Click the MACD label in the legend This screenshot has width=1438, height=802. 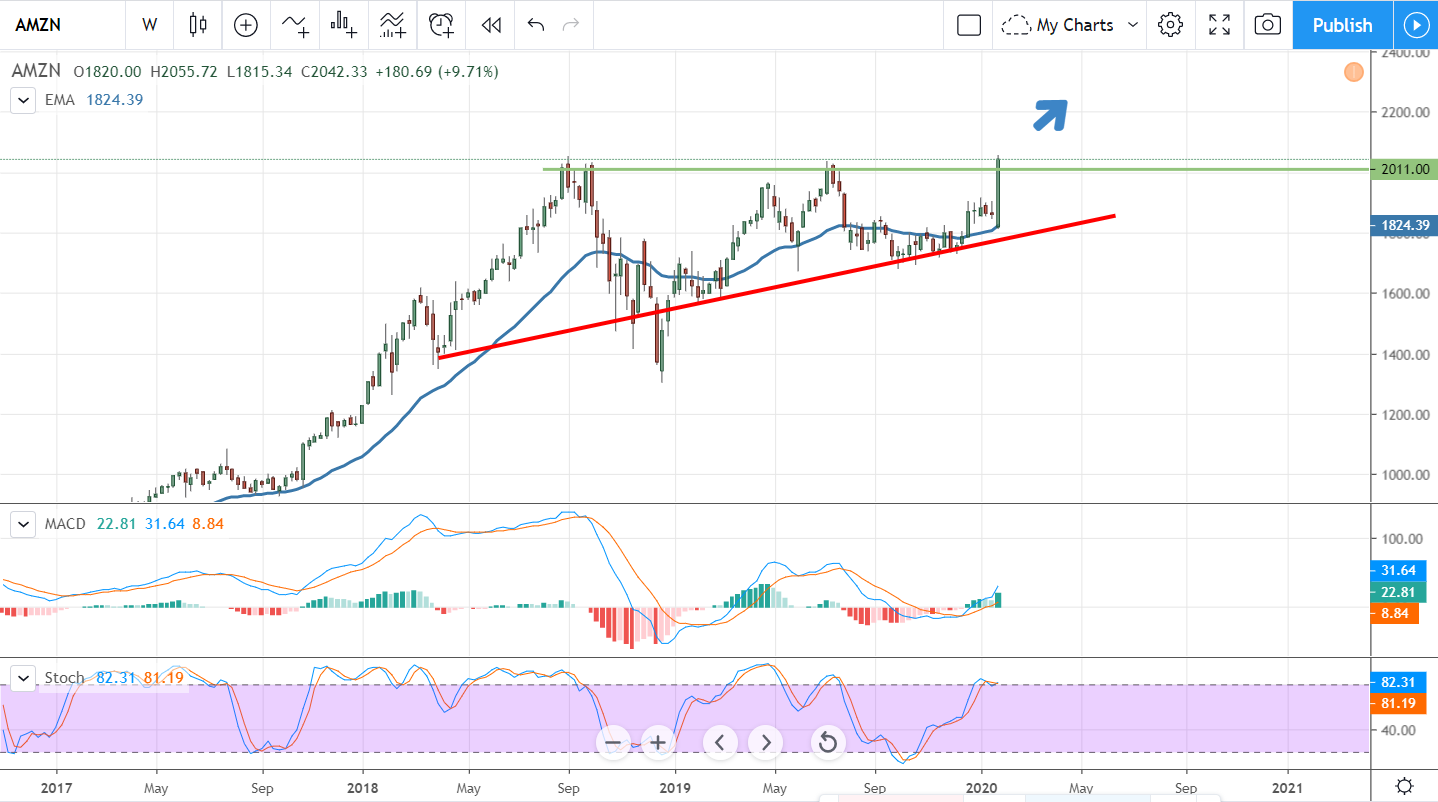[x=65, y=523]
